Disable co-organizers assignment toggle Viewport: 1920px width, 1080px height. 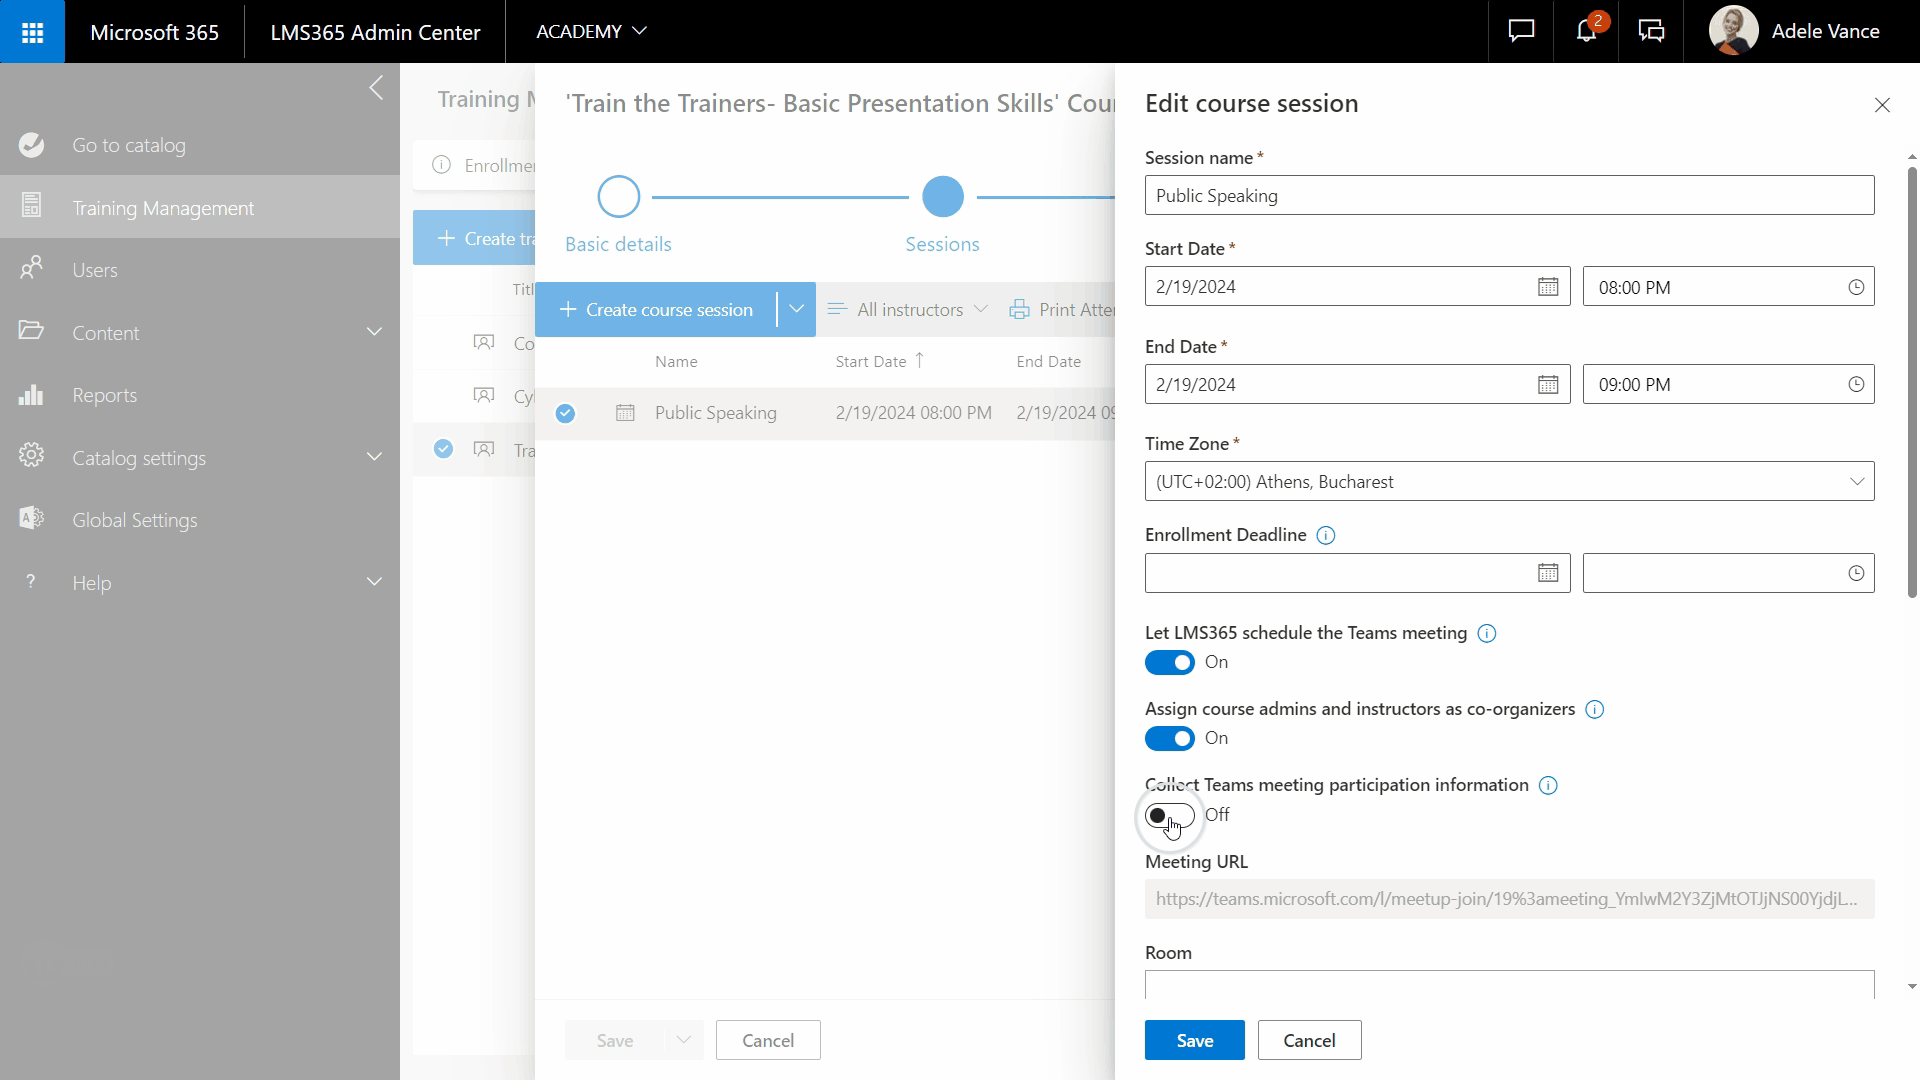[1169, 739]
